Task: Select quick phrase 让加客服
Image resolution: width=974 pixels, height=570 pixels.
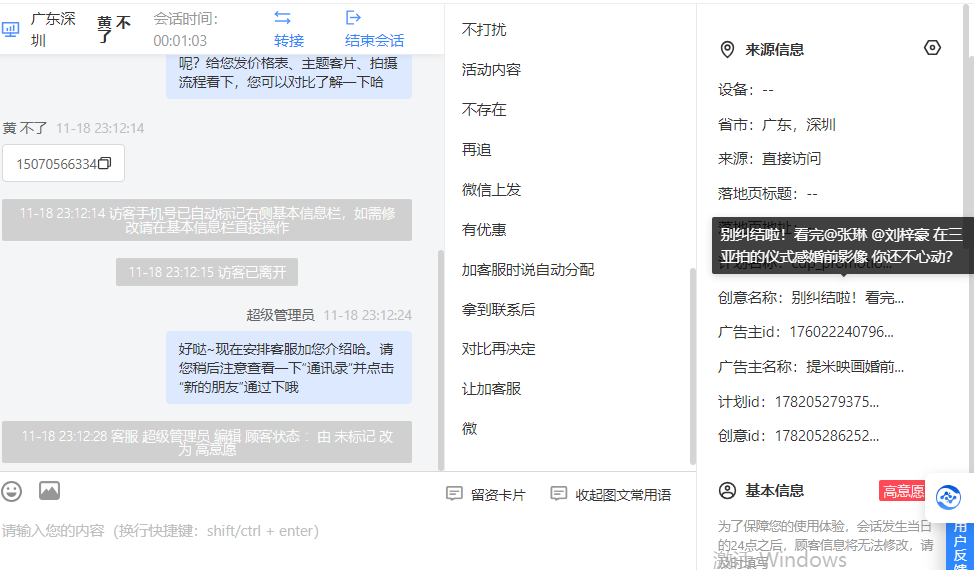Action: point(491,389)
